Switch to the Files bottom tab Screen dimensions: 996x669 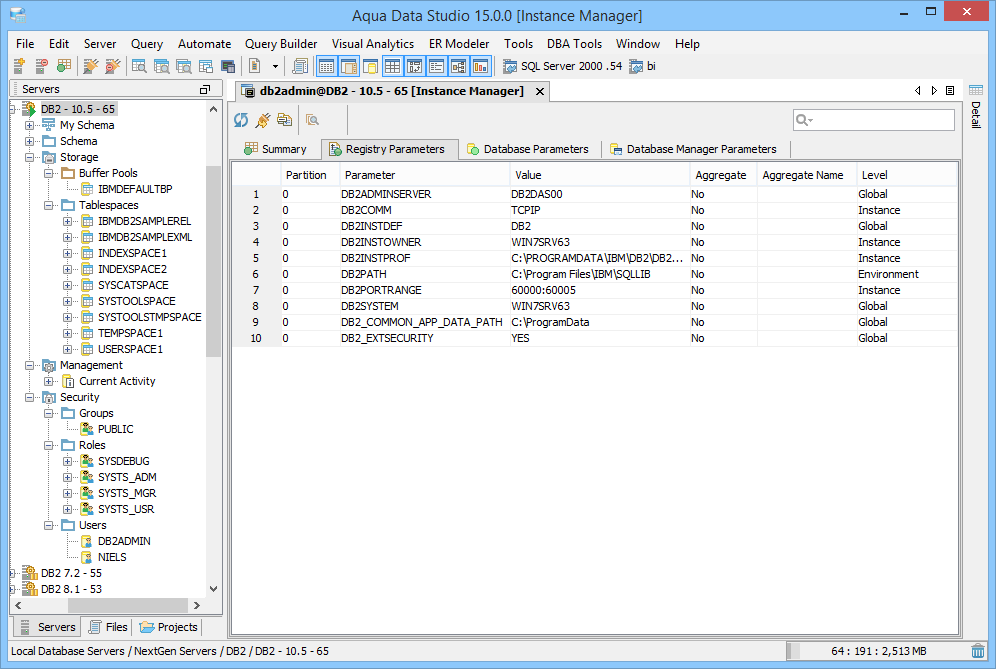pos(108,627)
